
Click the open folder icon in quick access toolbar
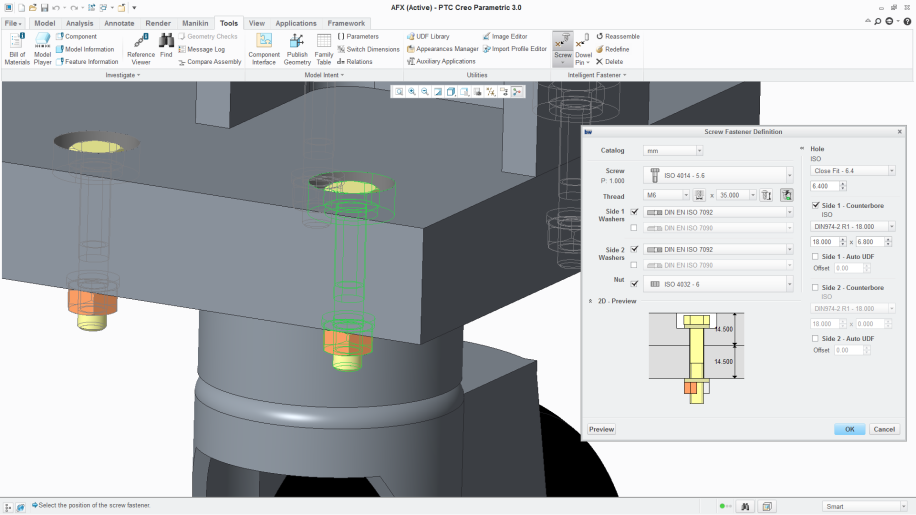pos(33,8)
